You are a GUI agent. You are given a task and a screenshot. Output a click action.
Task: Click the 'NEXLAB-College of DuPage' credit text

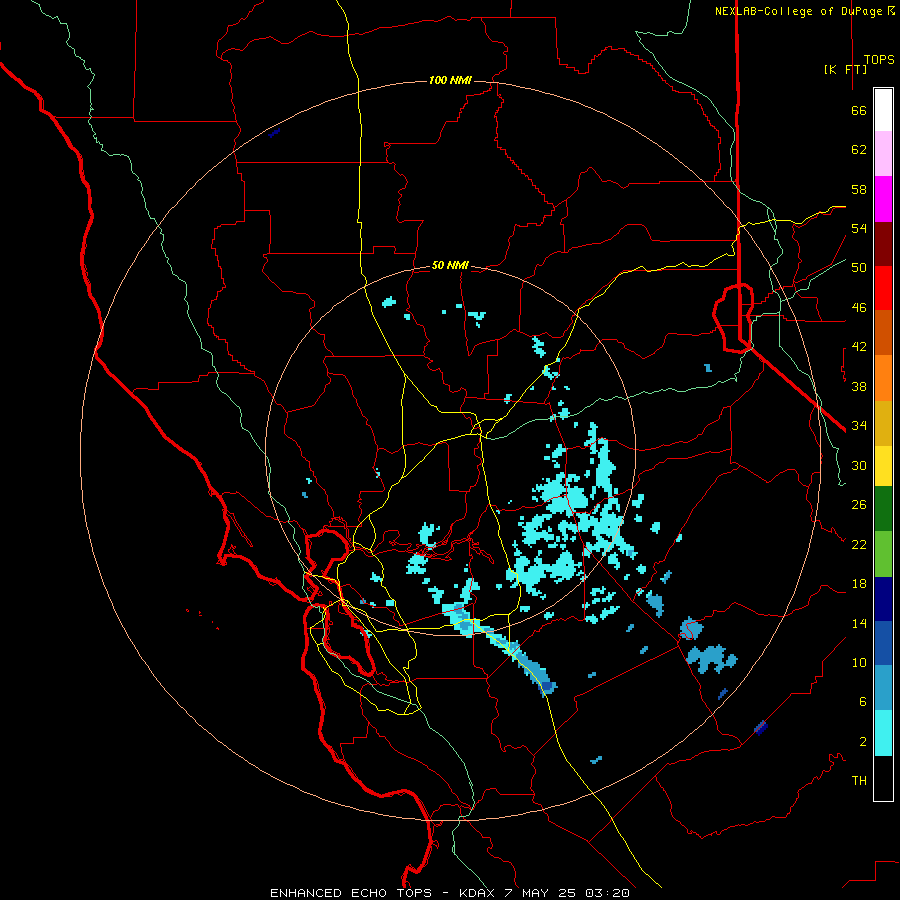pyautogui.click(x=798, y=11)
